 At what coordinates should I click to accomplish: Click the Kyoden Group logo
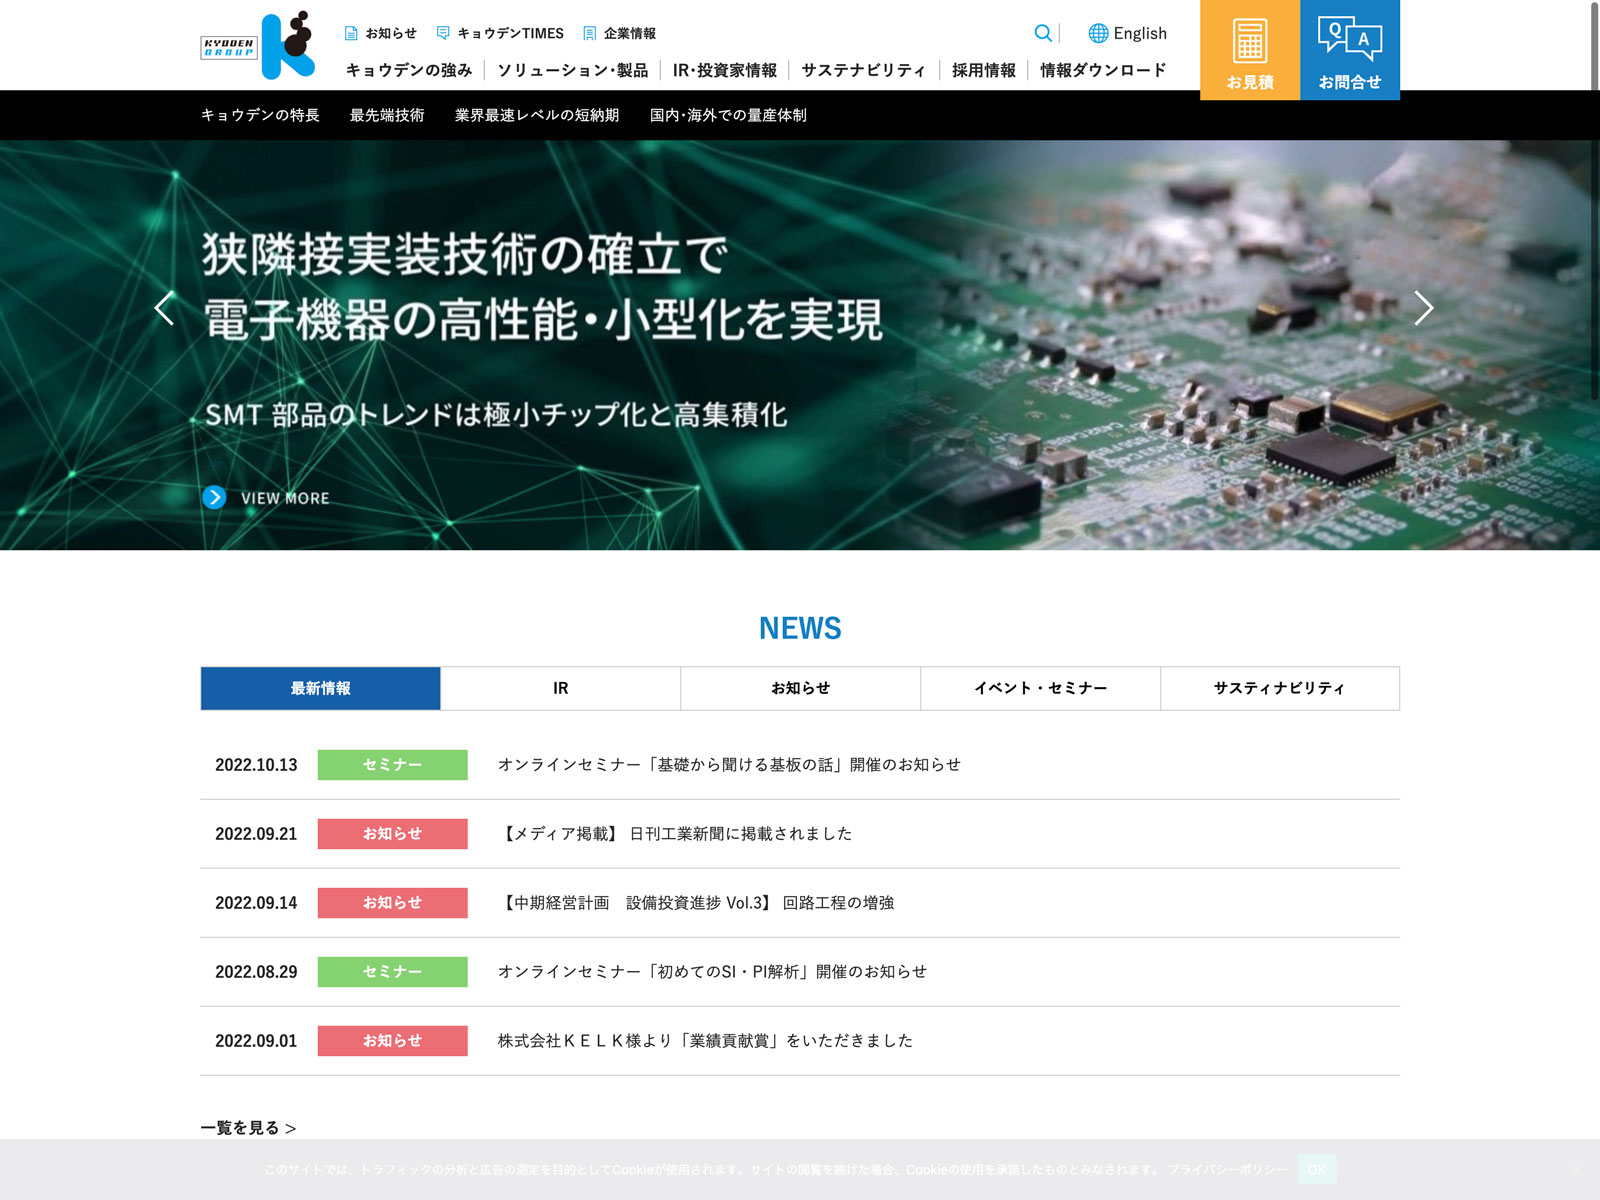point(258,46)
